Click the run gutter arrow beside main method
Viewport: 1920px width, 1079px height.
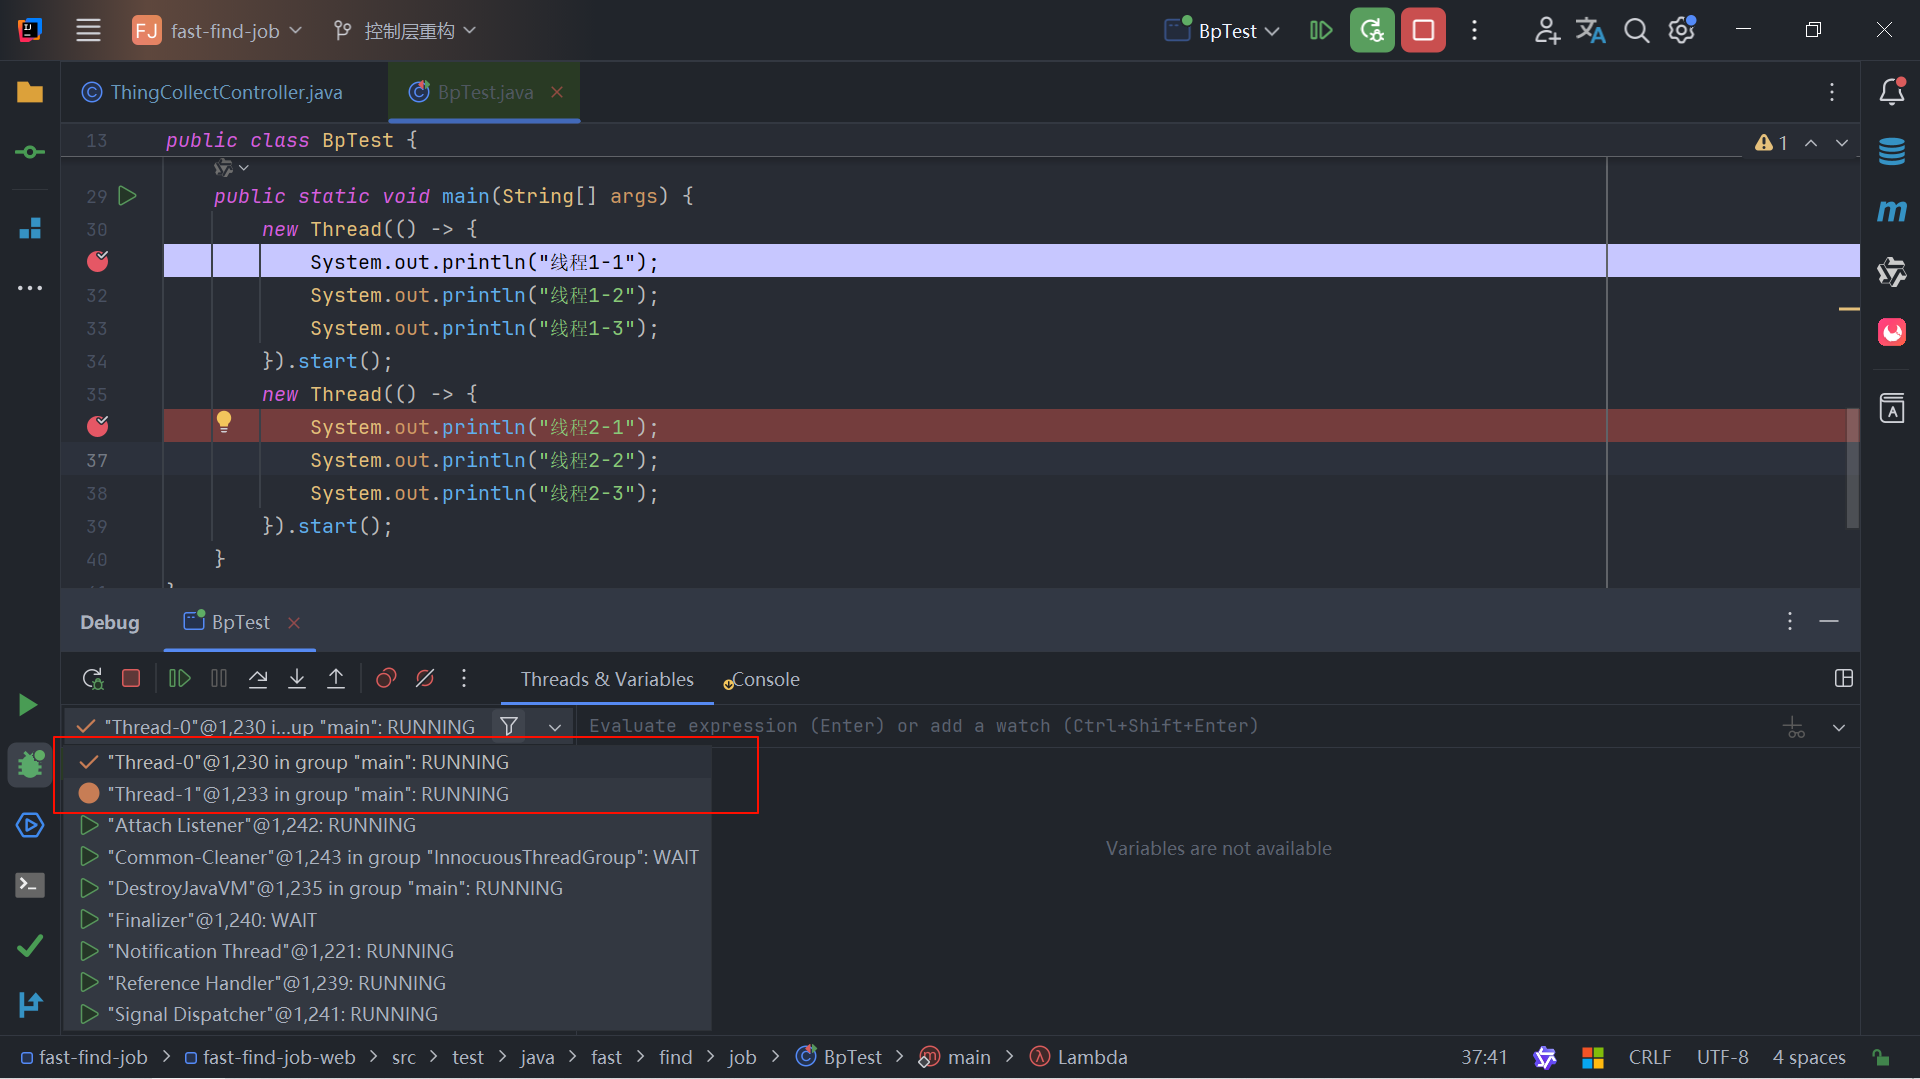[x=127, y=196]
